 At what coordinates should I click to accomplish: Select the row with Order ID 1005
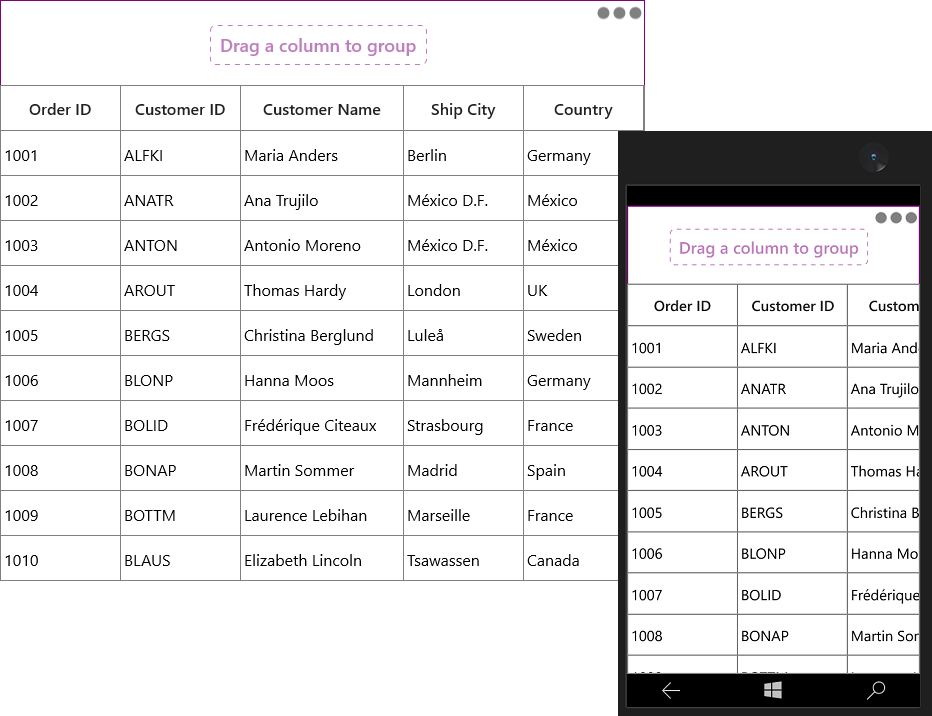coord(309,335)
